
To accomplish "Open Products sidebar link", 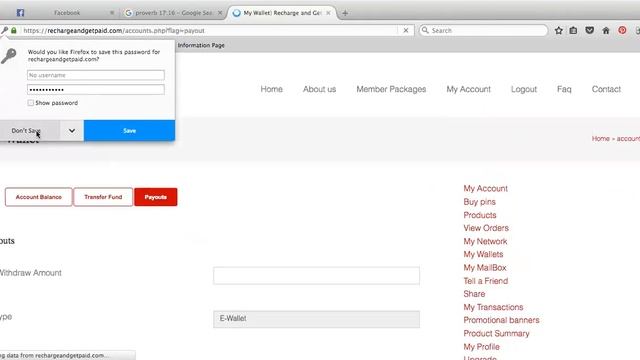I will [480, 215].
